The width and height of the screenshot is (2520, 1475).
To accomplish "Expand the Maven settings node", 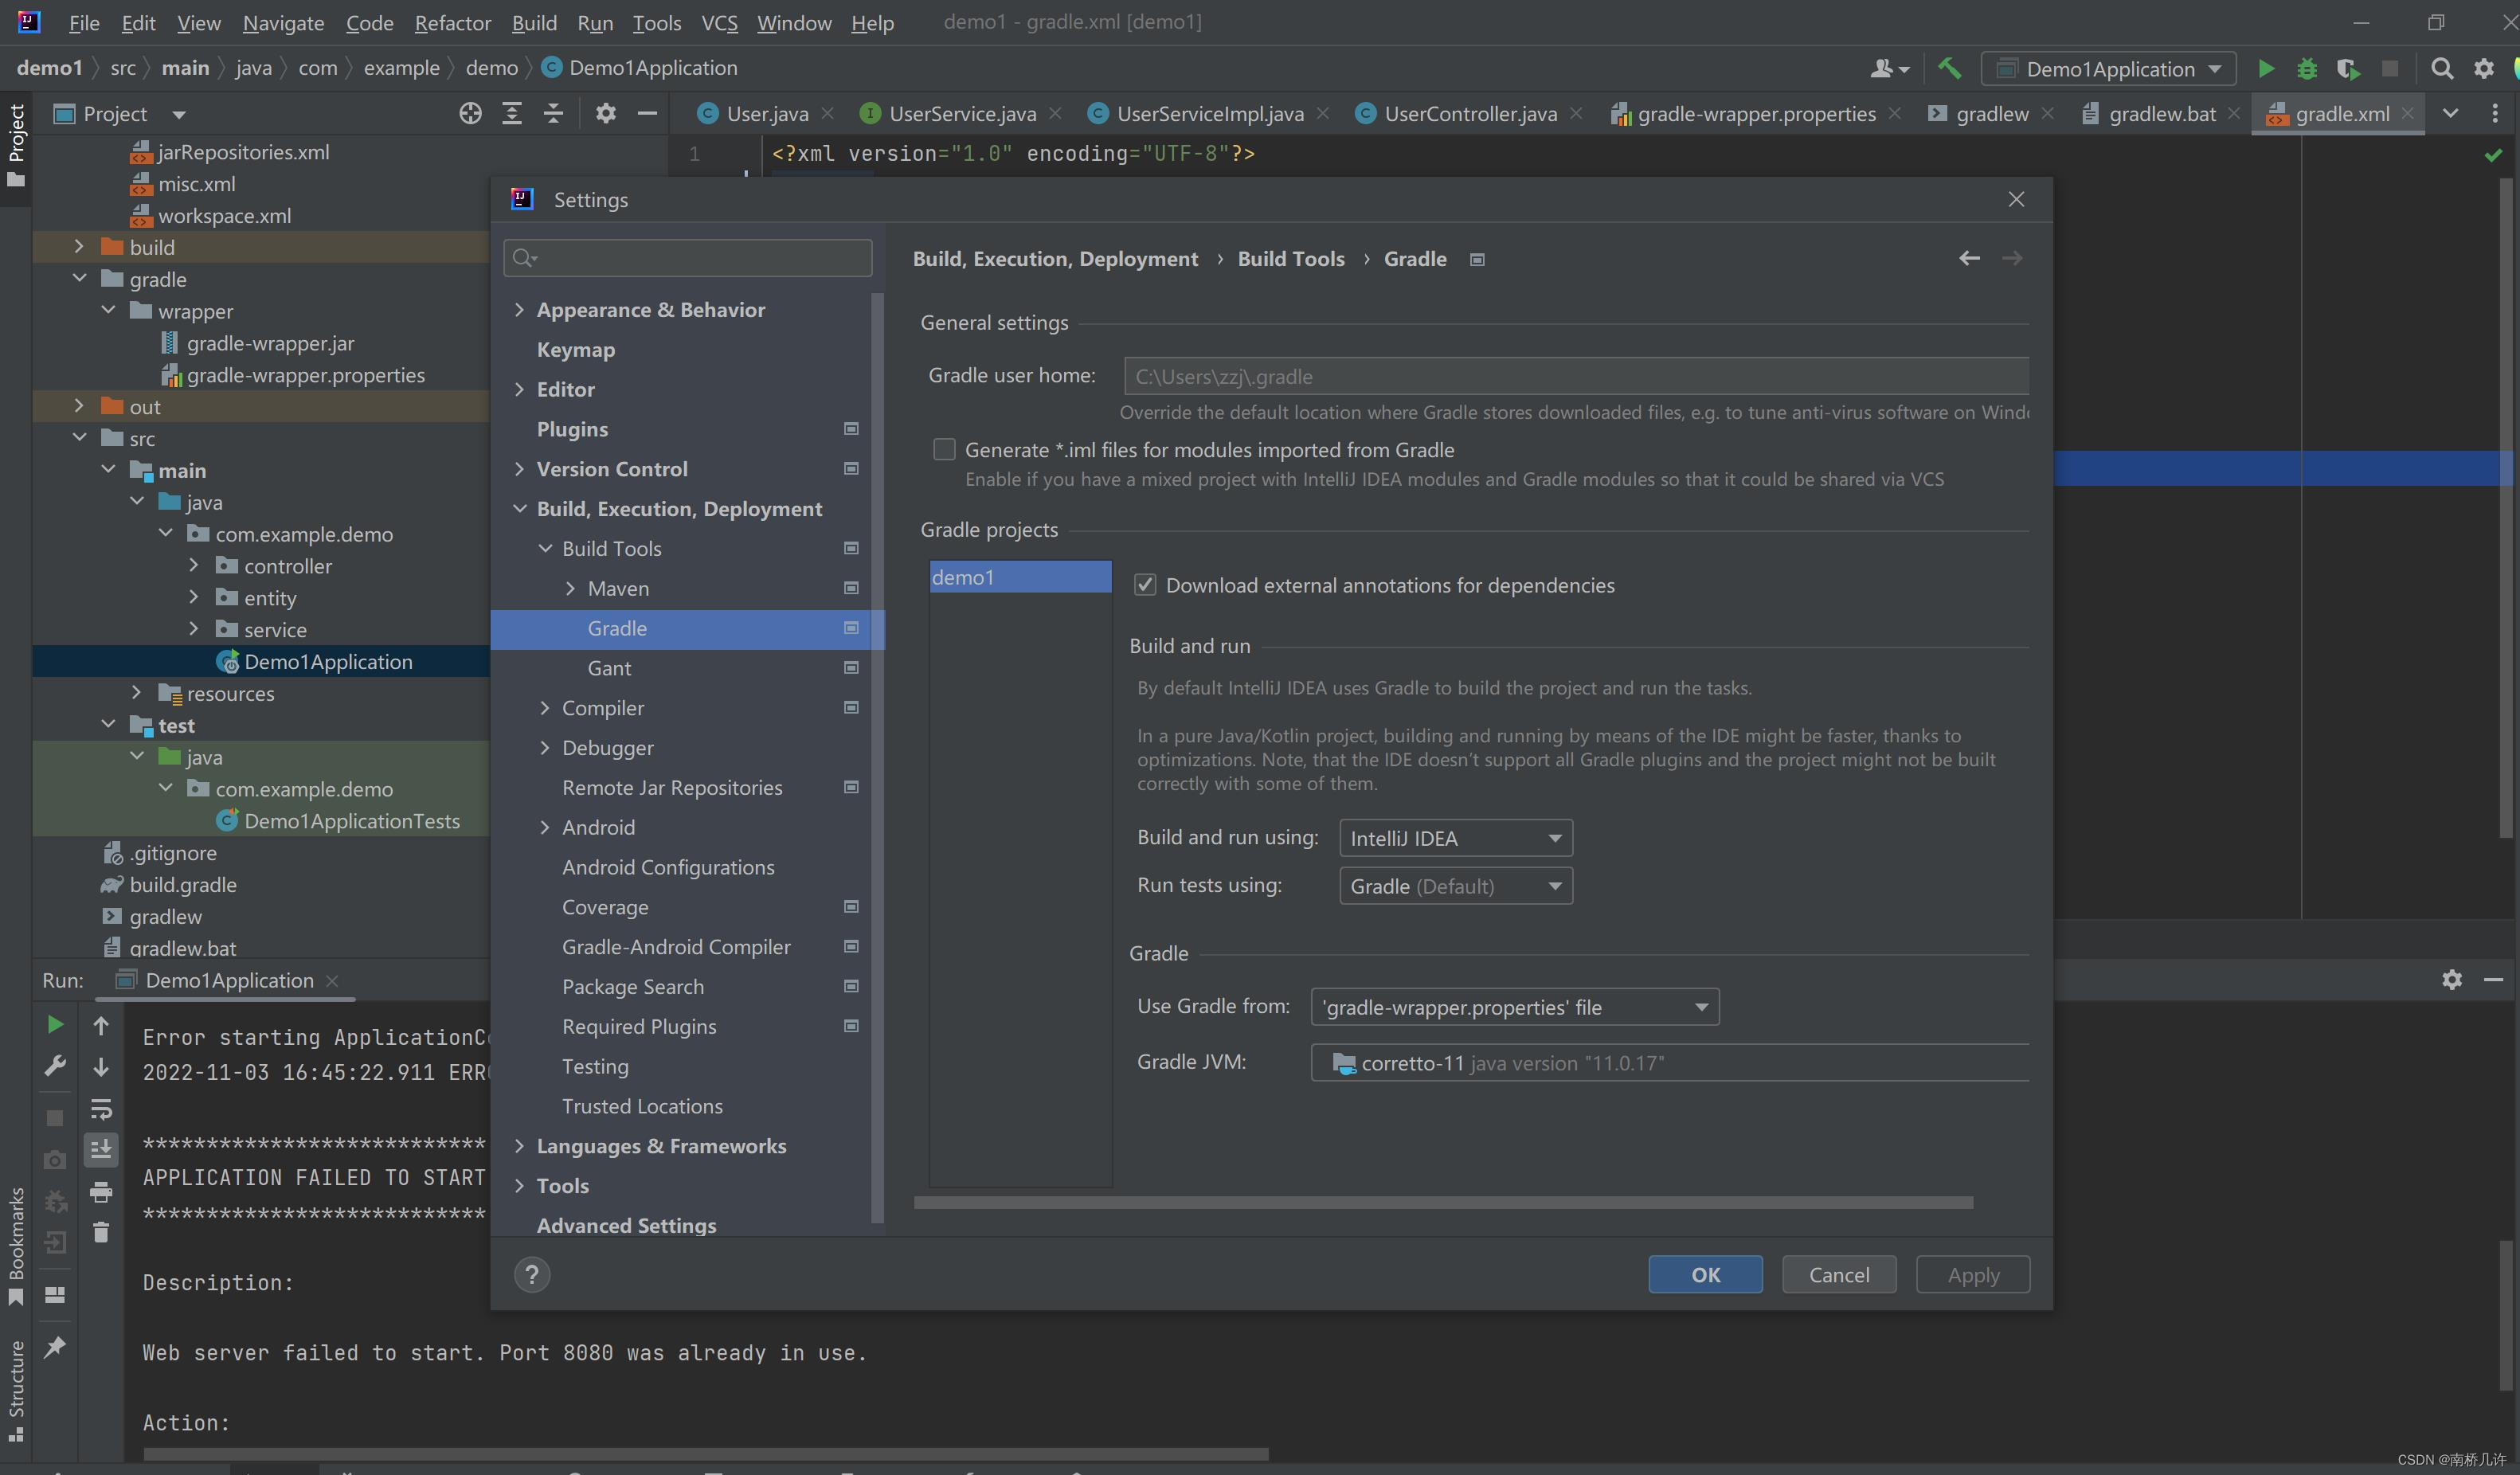I will (x=570, y=589).
